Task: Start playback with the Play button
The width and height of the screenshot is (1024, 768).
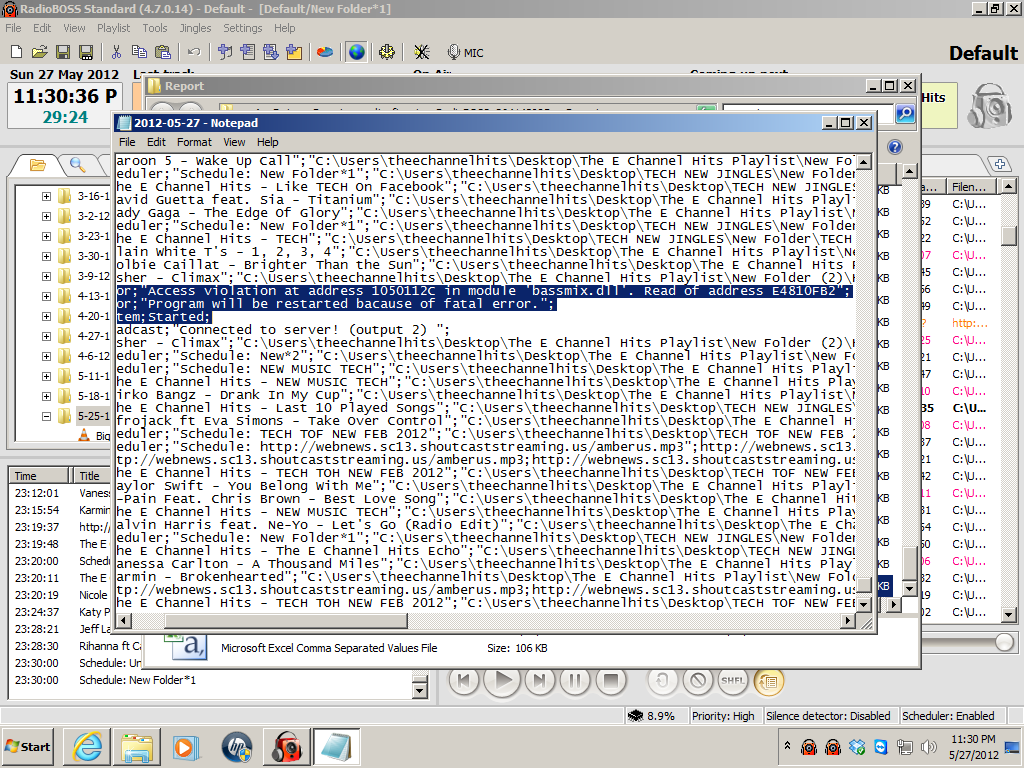Action: point(502,681)
